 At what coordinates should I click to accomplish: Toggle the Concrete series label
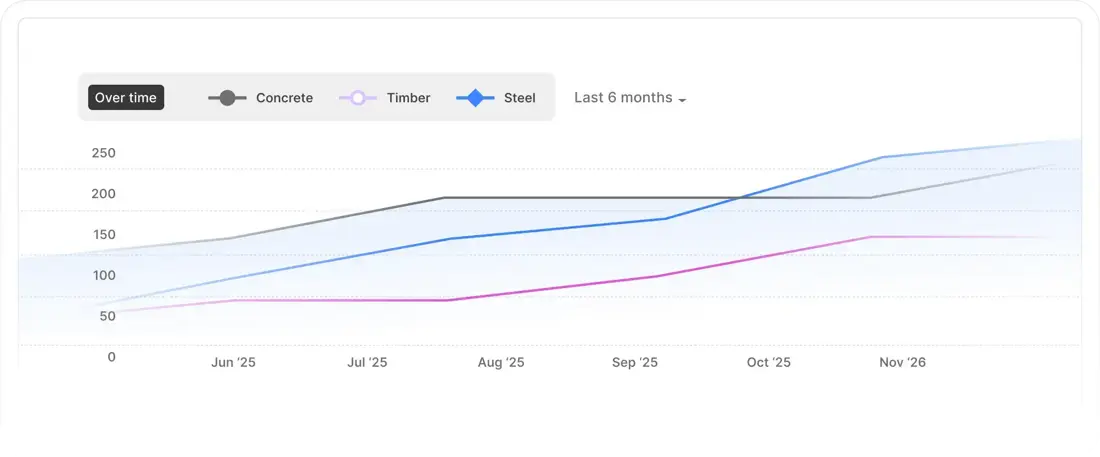(x=284, y=98)
